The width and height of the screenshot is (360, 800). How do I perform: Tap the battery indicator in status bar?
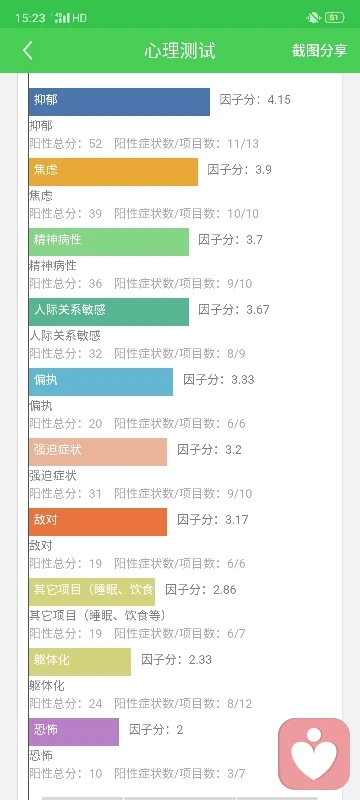[335, 18]
